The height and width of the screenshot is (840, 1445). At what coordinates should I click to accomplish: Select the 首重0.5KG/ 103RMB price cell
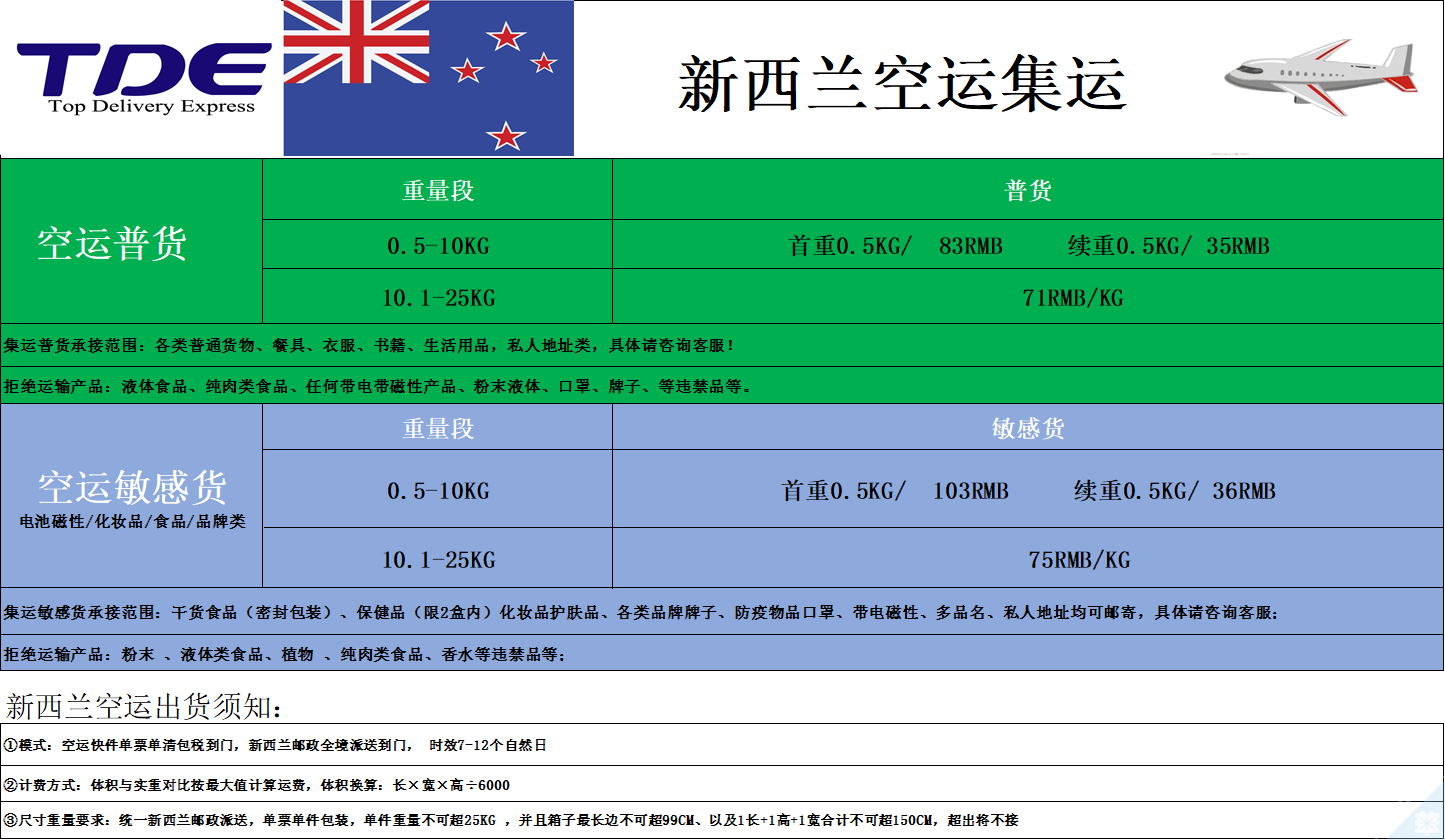point(1027,490)
